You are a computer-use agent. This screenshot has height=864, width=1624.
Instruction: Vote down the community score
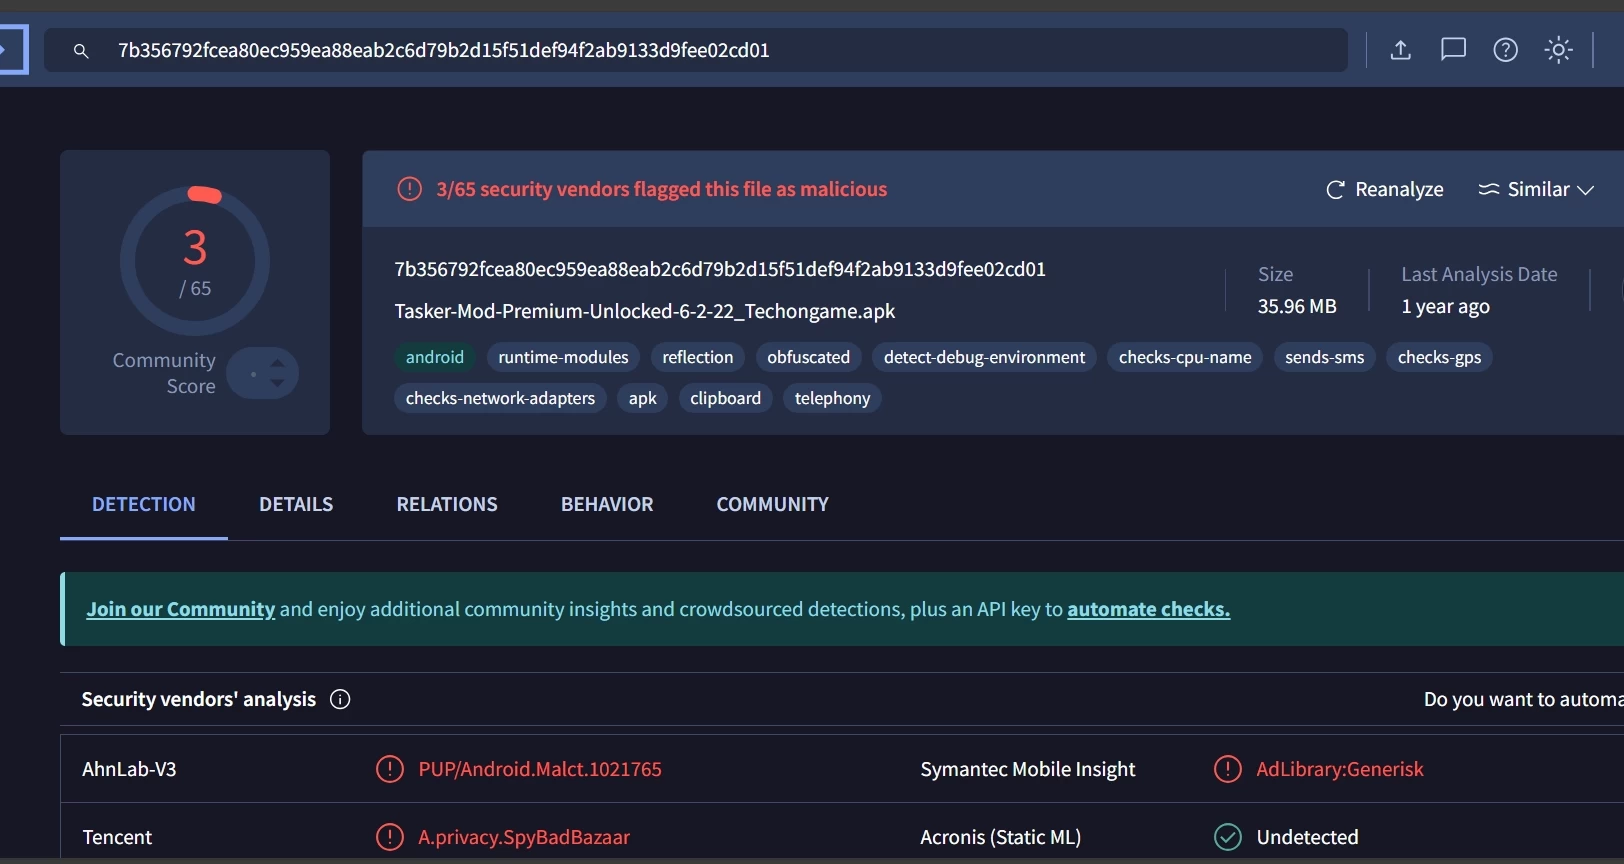tap(278, 383)
